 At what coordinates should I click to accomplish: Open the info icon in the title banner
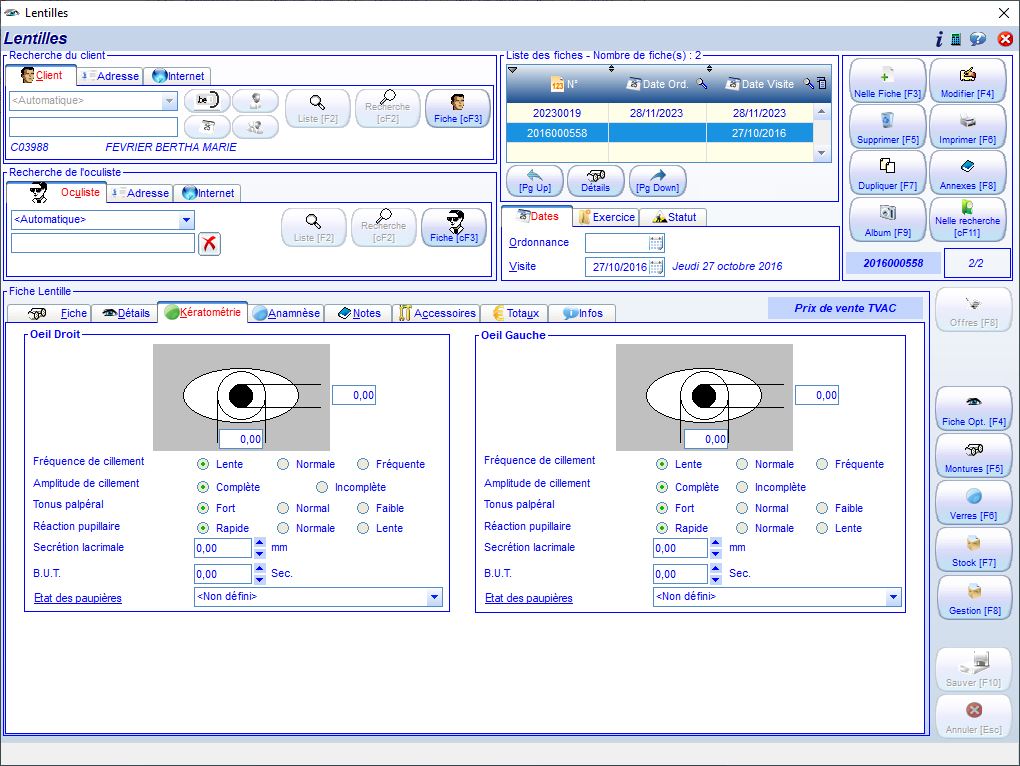pyautogui.click(x=939, y=40)
